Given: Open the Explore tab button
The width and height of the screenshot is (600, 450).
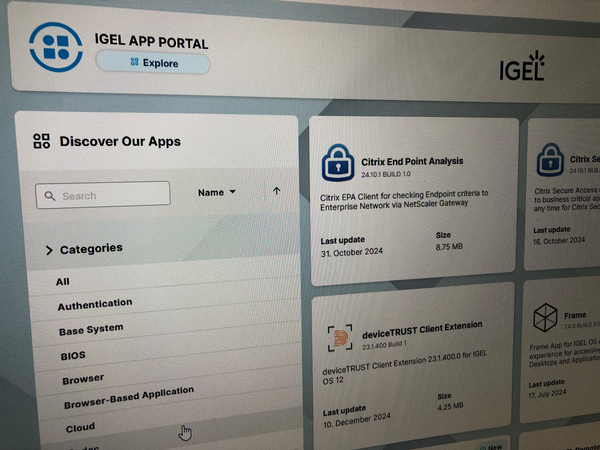Looking at the screenshot, I should click(153, 63).
